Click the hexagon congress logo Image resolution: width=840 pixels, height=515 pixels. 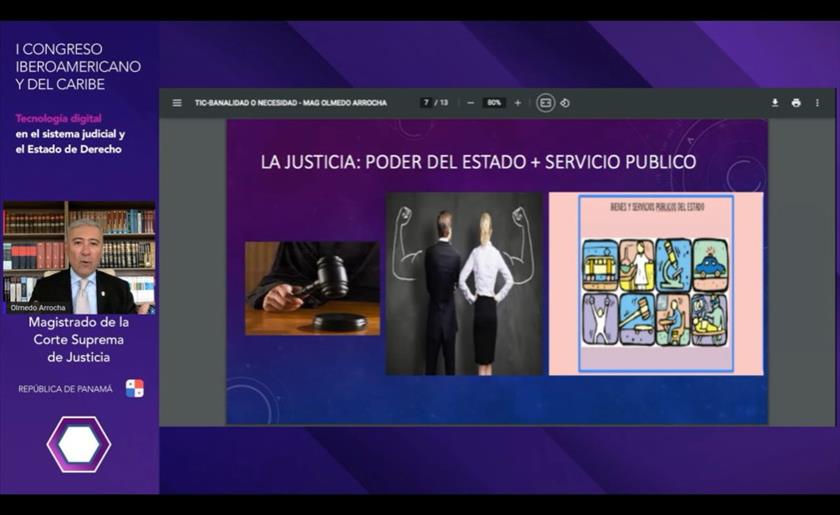(x=79, y=444)
